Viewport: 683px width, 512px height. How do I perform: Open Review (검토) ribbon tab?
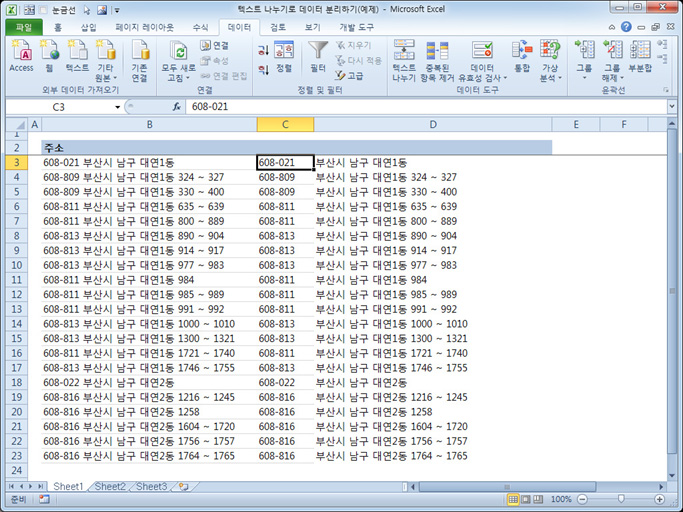point(278,27)
